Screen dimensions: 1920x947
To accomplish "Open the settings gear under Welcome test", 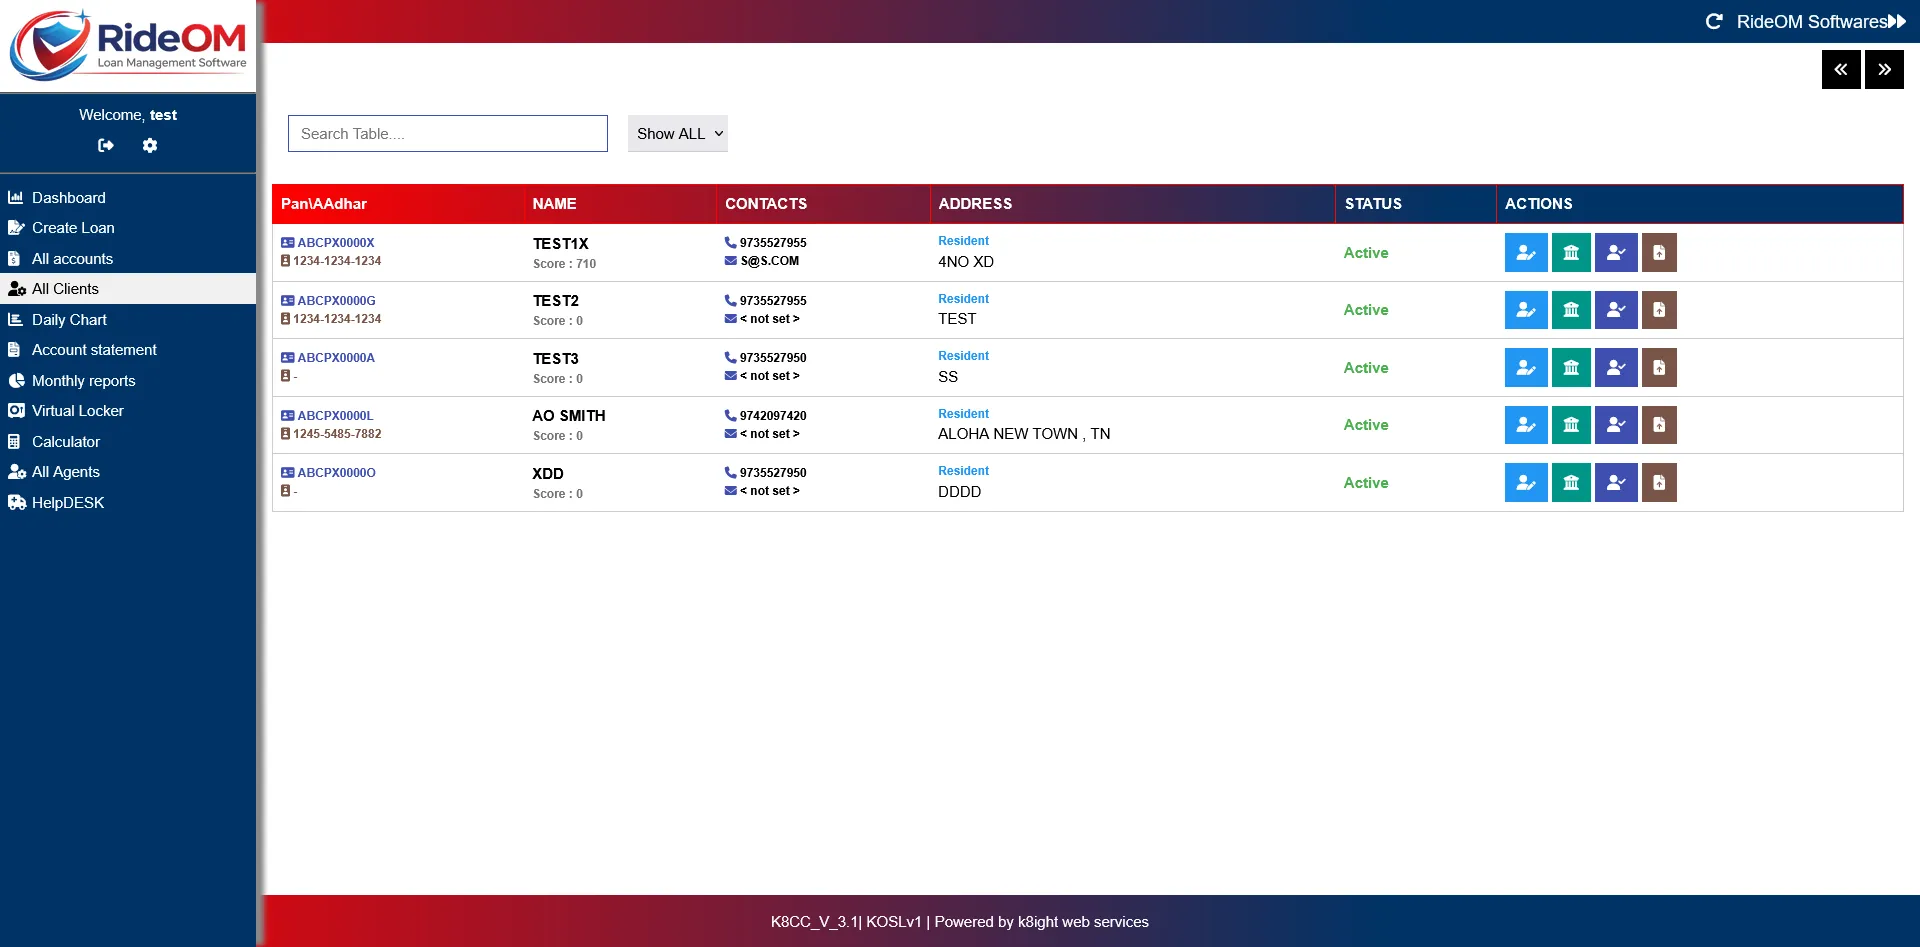I will tap(150, 146).
